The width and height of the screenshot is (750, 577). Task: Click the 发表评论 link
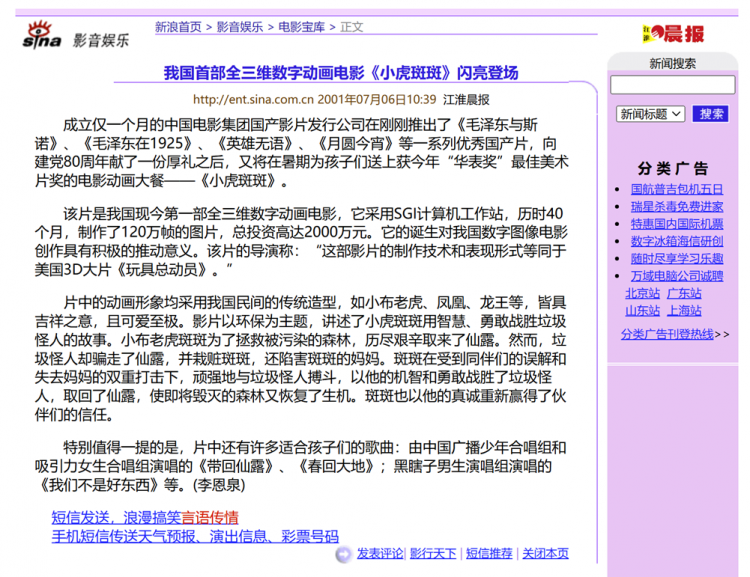pyautogui.click(x=380, y=554)
